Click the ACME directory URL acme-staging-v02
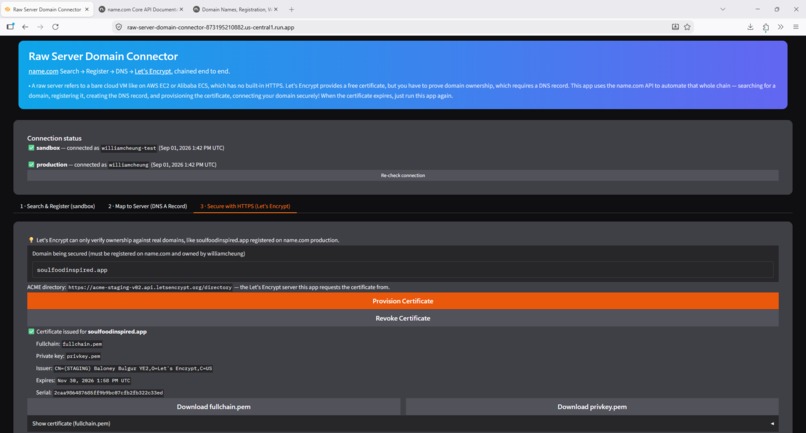The width and height of the screenshot is (806, 433). [x=150, y=287]
